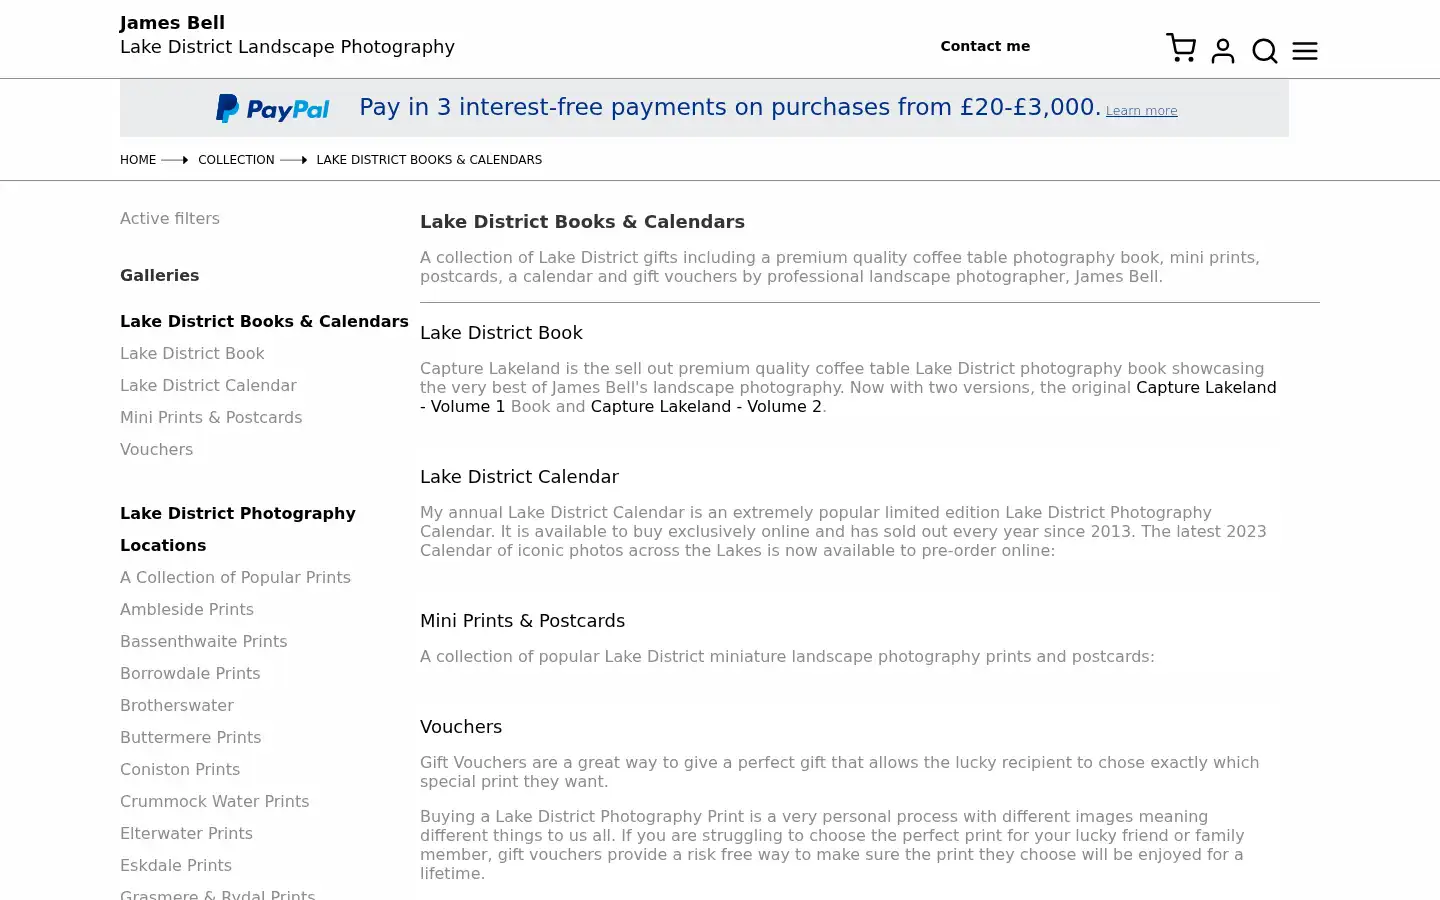
Task: Select Lake District Book in sidebar
Action: click(192, 354)
